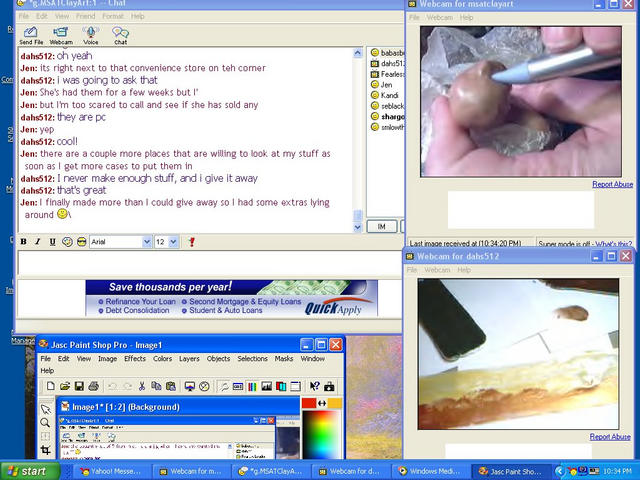
Task: Open the File menu in the chat window
Action: pyautogui.click(x=24, y=16)
